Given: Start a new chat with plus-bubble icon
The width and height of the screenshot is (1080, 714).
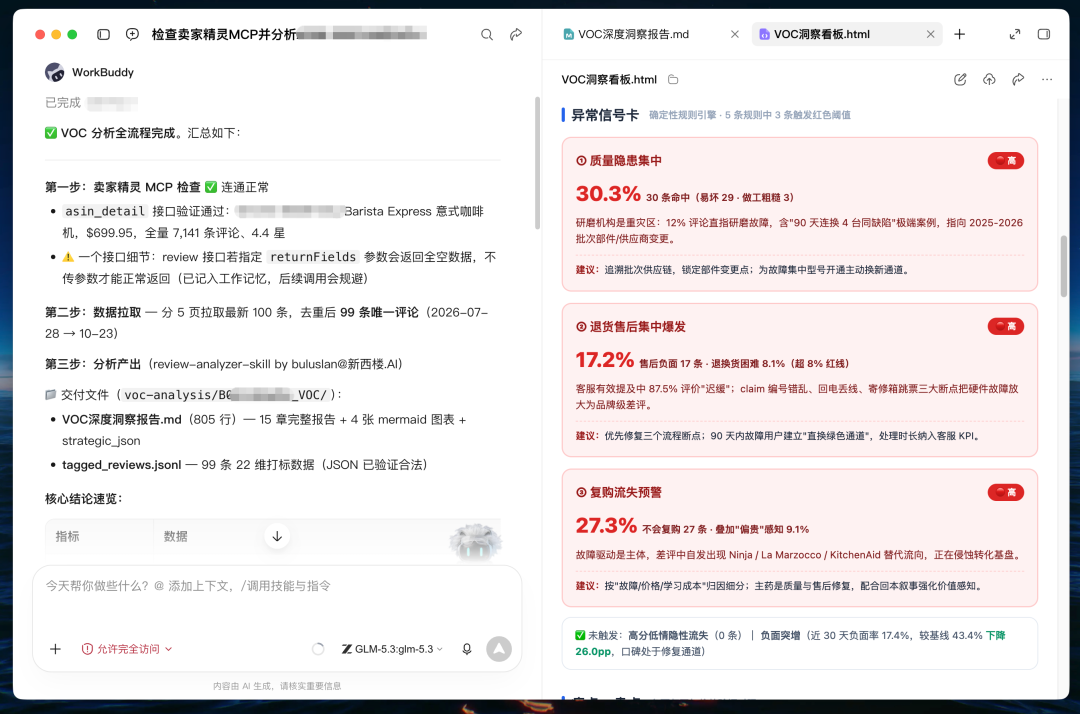Looking at the screenshot, I should click(132, 34).
